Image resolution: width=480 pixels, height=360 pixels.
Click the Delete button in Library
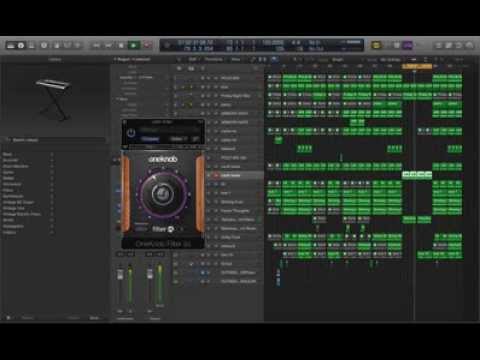pyautogui.click(x=74, y=318)
